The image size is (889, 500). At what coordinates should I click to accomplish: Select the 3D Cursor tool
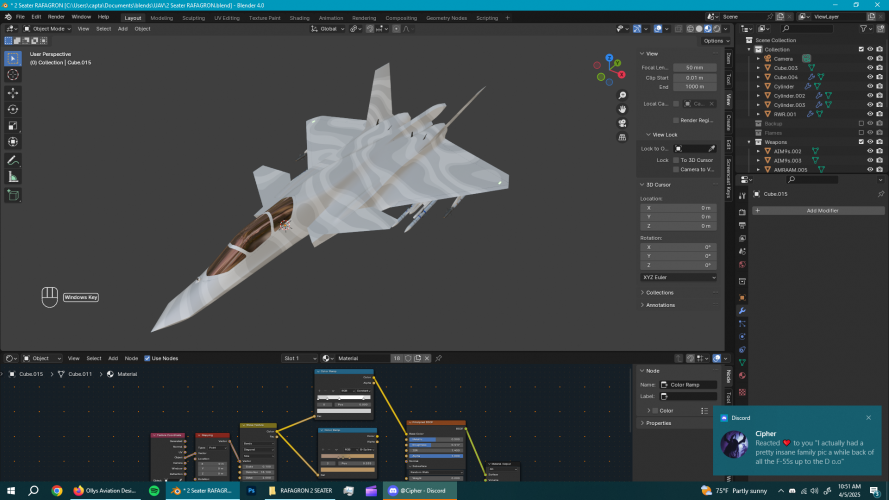(x=12, y=75)
